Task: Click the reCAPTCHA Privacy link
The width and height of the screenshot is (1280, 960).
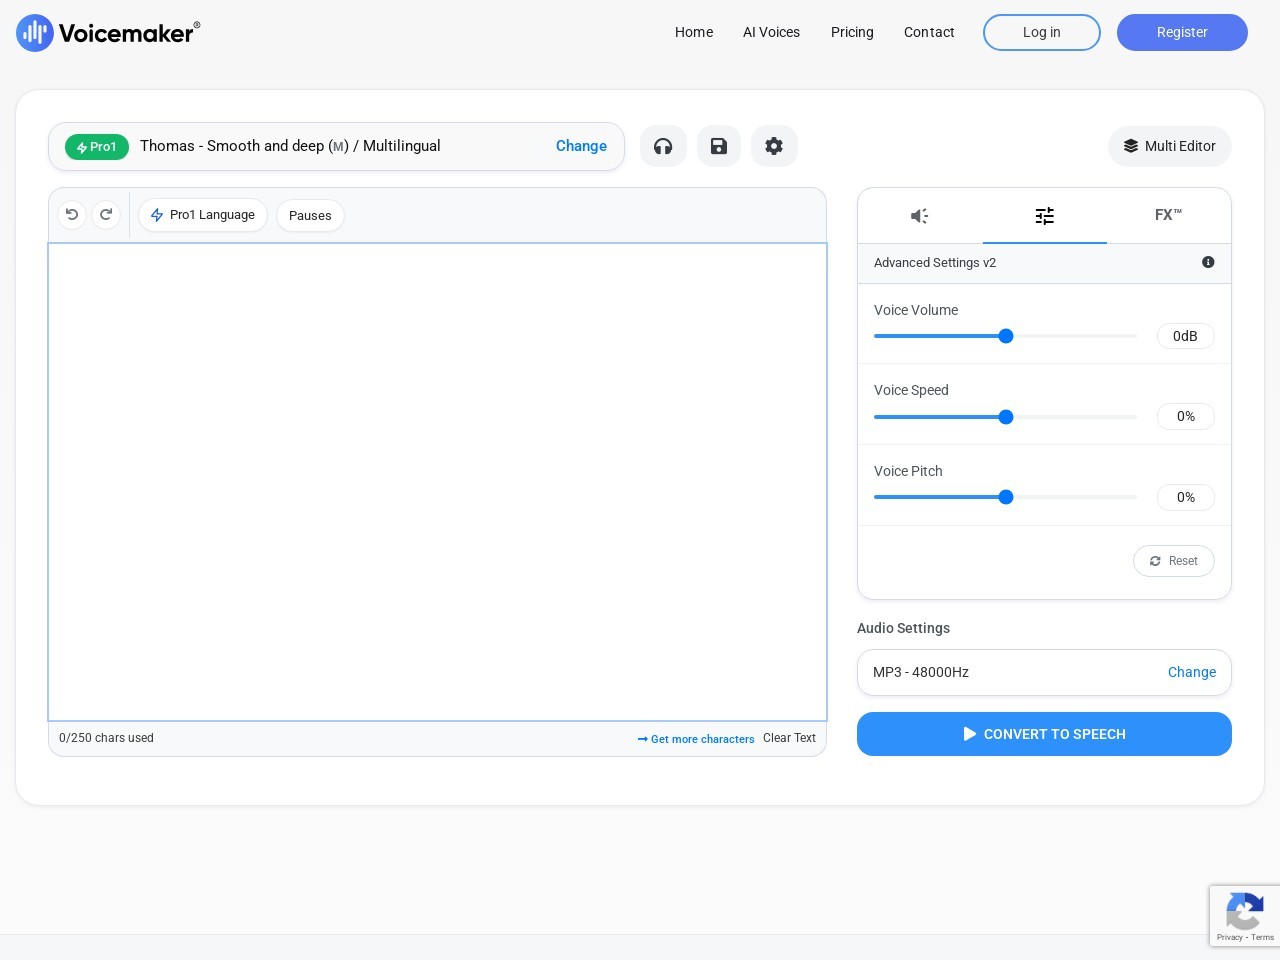Action: point(1229,937)
